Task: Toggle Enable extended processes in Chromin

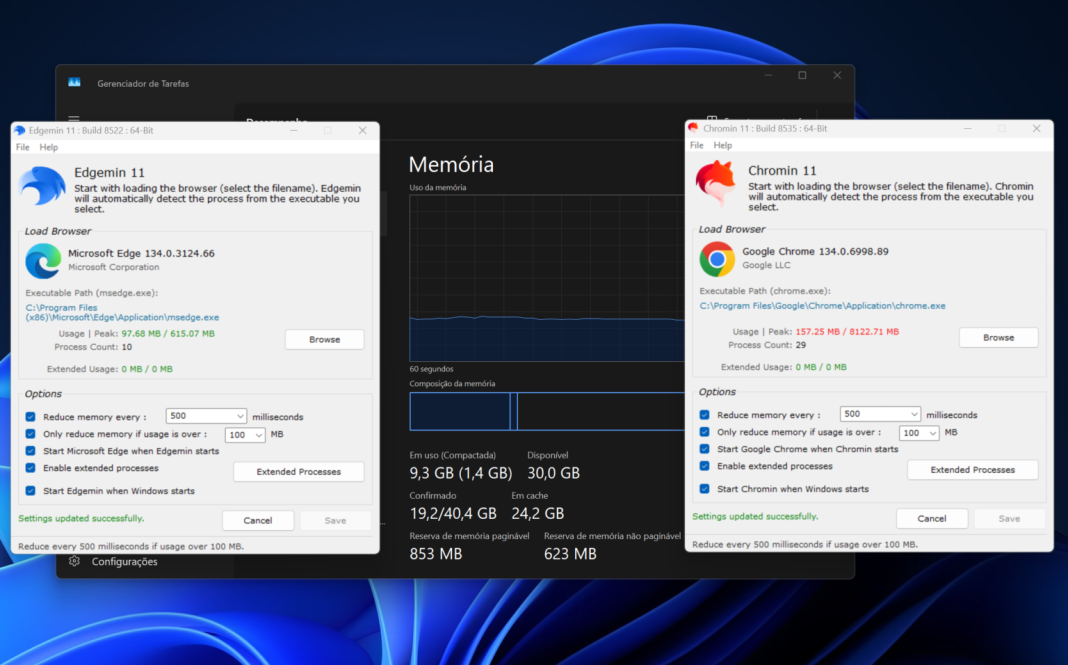Action: (x=705, y=466)
